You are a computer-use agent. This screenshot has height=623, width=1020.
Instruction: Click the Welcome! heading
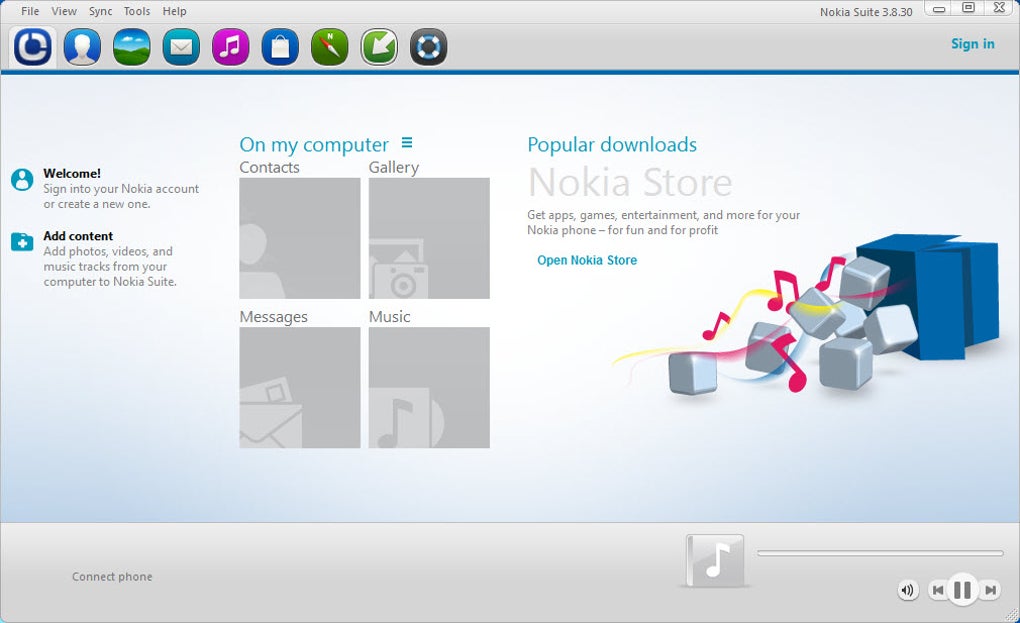coord(72,173)
